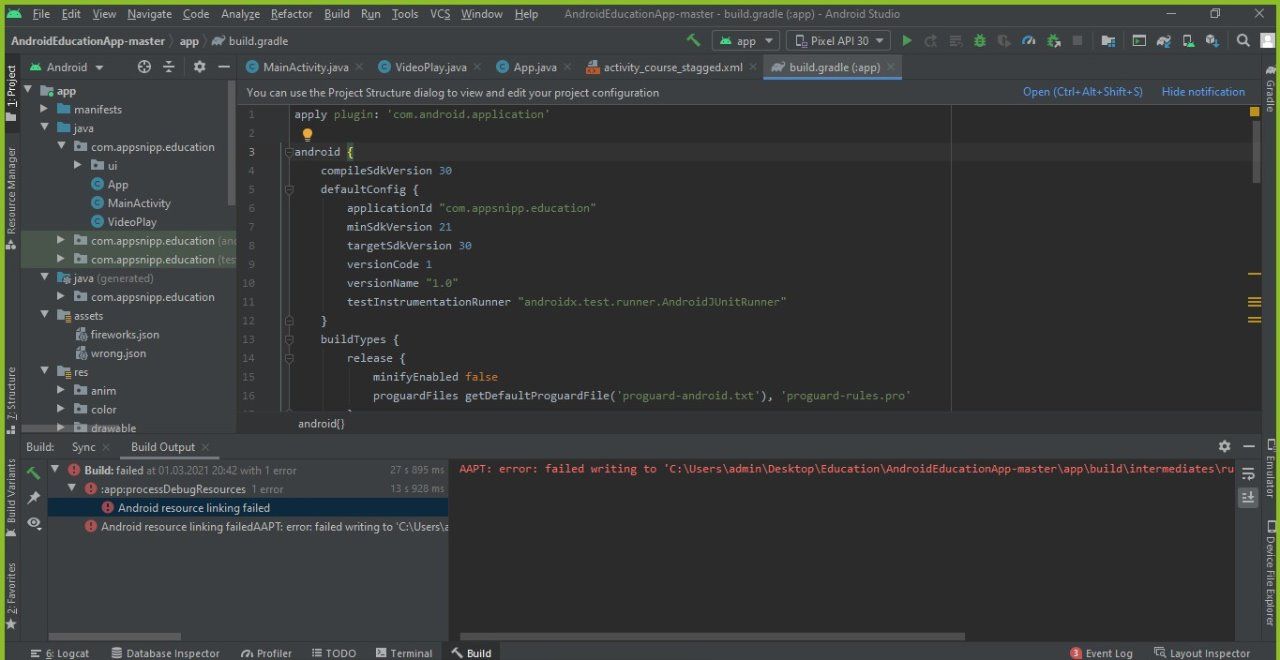Toggle soft-wrap in build output console
The image size is (1280, 660).
(1248, 474)
